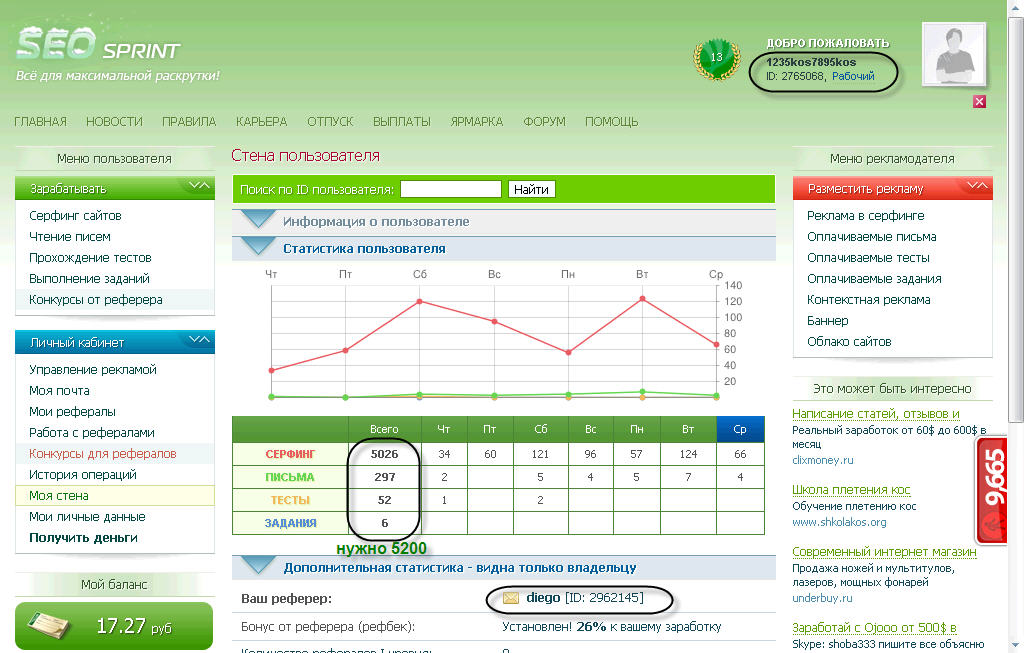
Task: Open Школа плетения кос ad link
Action: [x=851, y=490]
